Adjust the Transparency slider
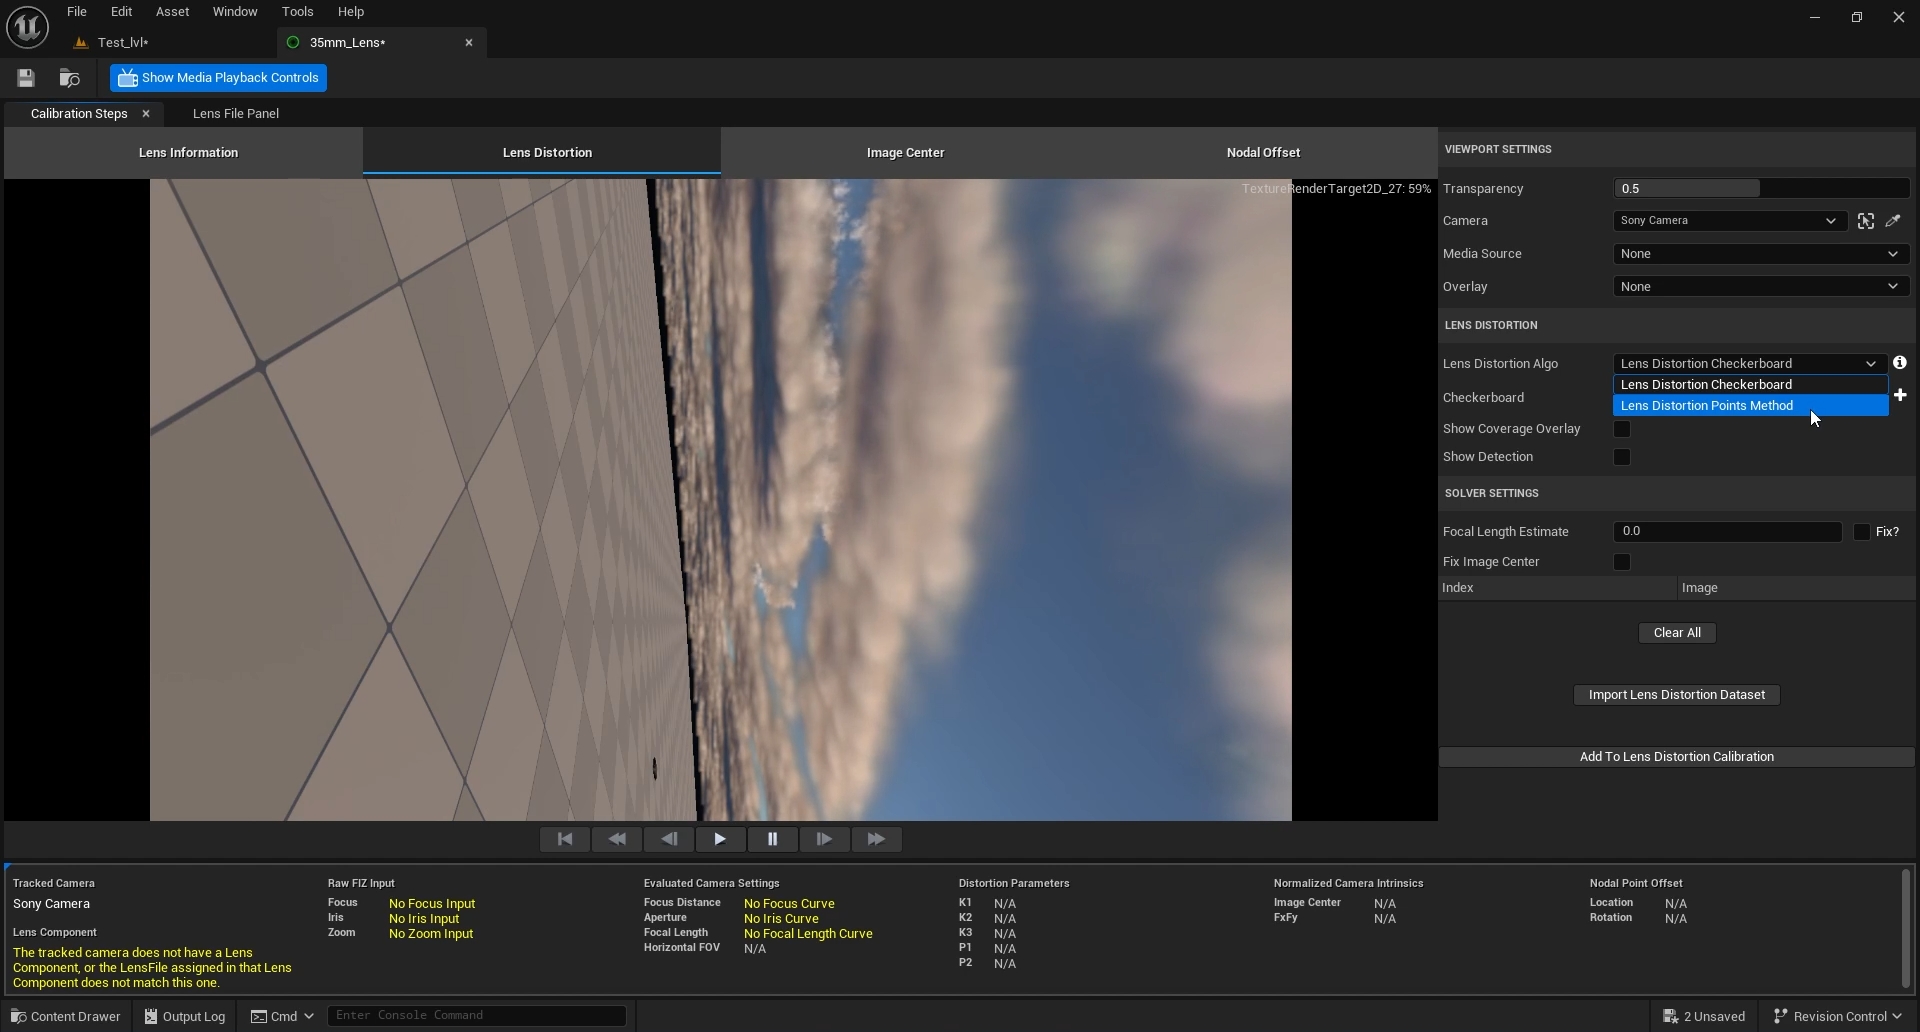 (1760, 189)
